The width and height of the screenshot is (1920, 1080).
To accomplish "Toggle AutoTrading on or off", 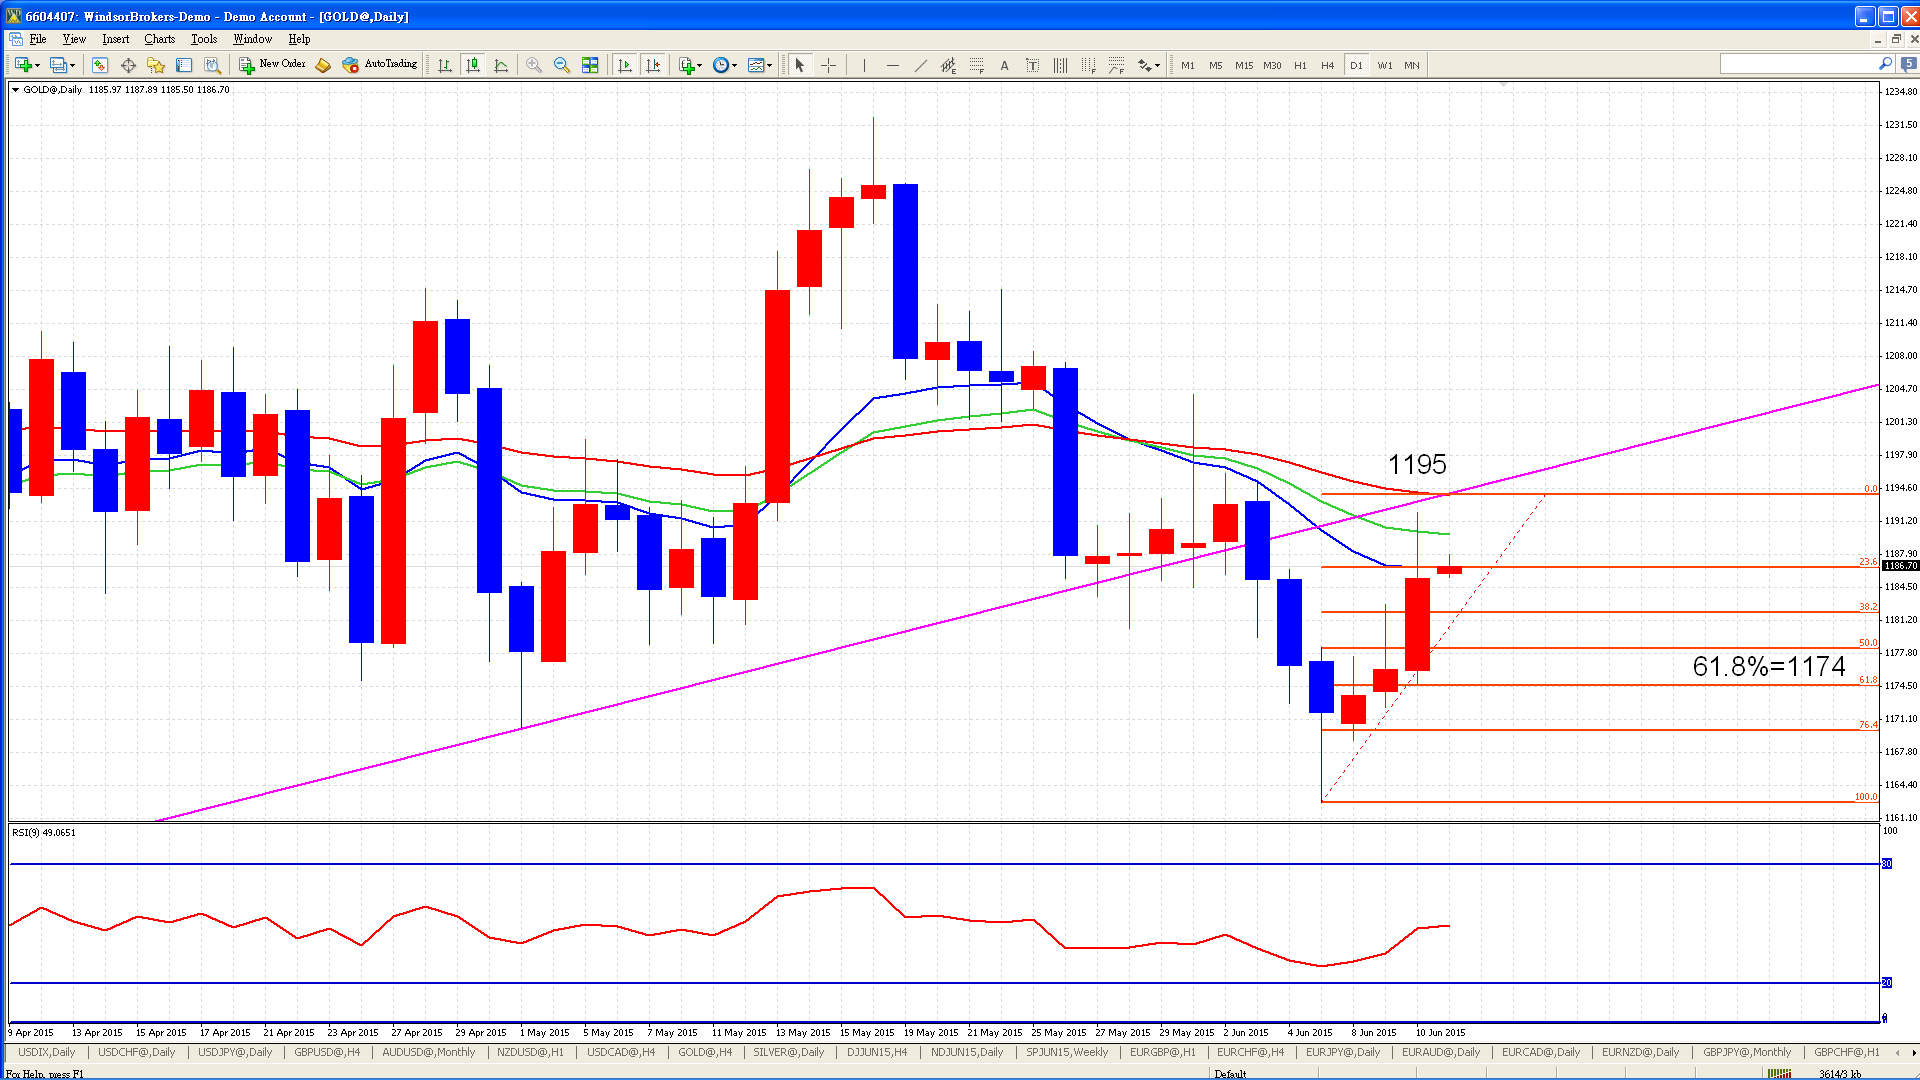I will (380, 65).
